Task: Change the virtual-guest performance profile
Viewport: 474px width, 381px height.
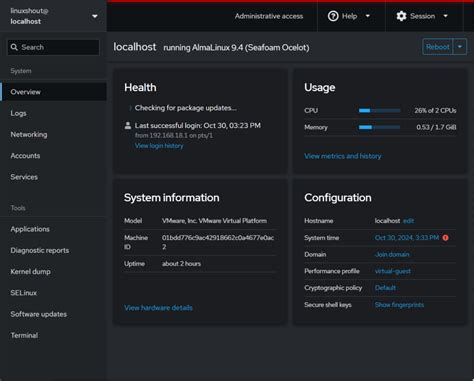Action: tap(393, 271)
